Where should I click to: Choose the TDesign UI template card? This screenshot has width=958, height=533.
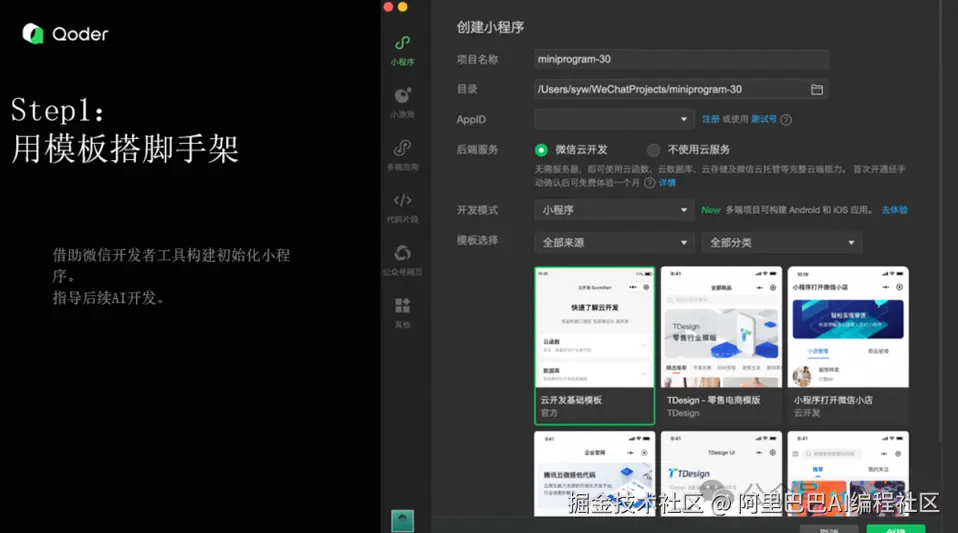721,474
